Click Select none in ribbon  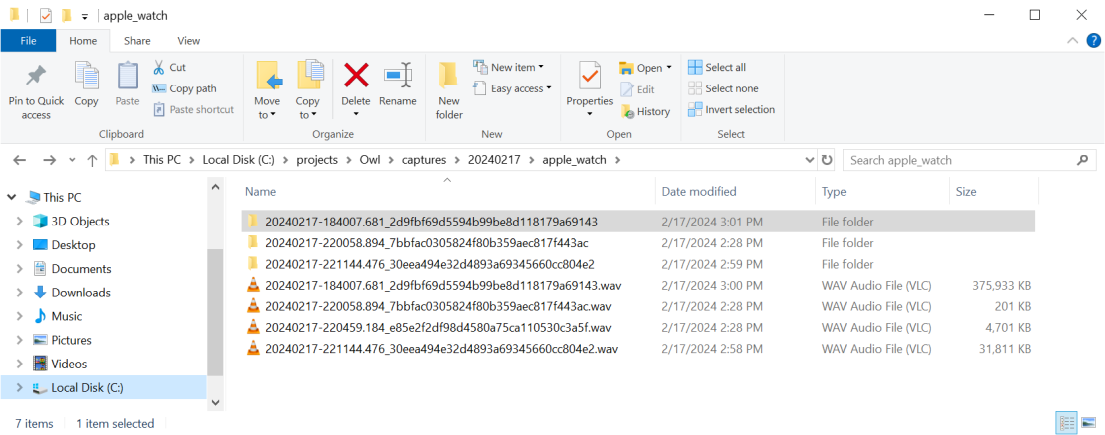pos(723,89)
